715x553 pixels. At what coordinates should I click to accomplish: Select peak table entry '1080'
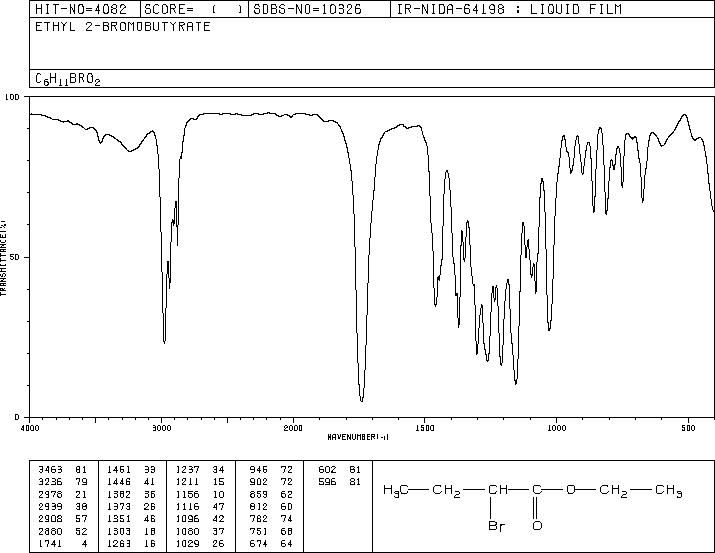(187, 531)
